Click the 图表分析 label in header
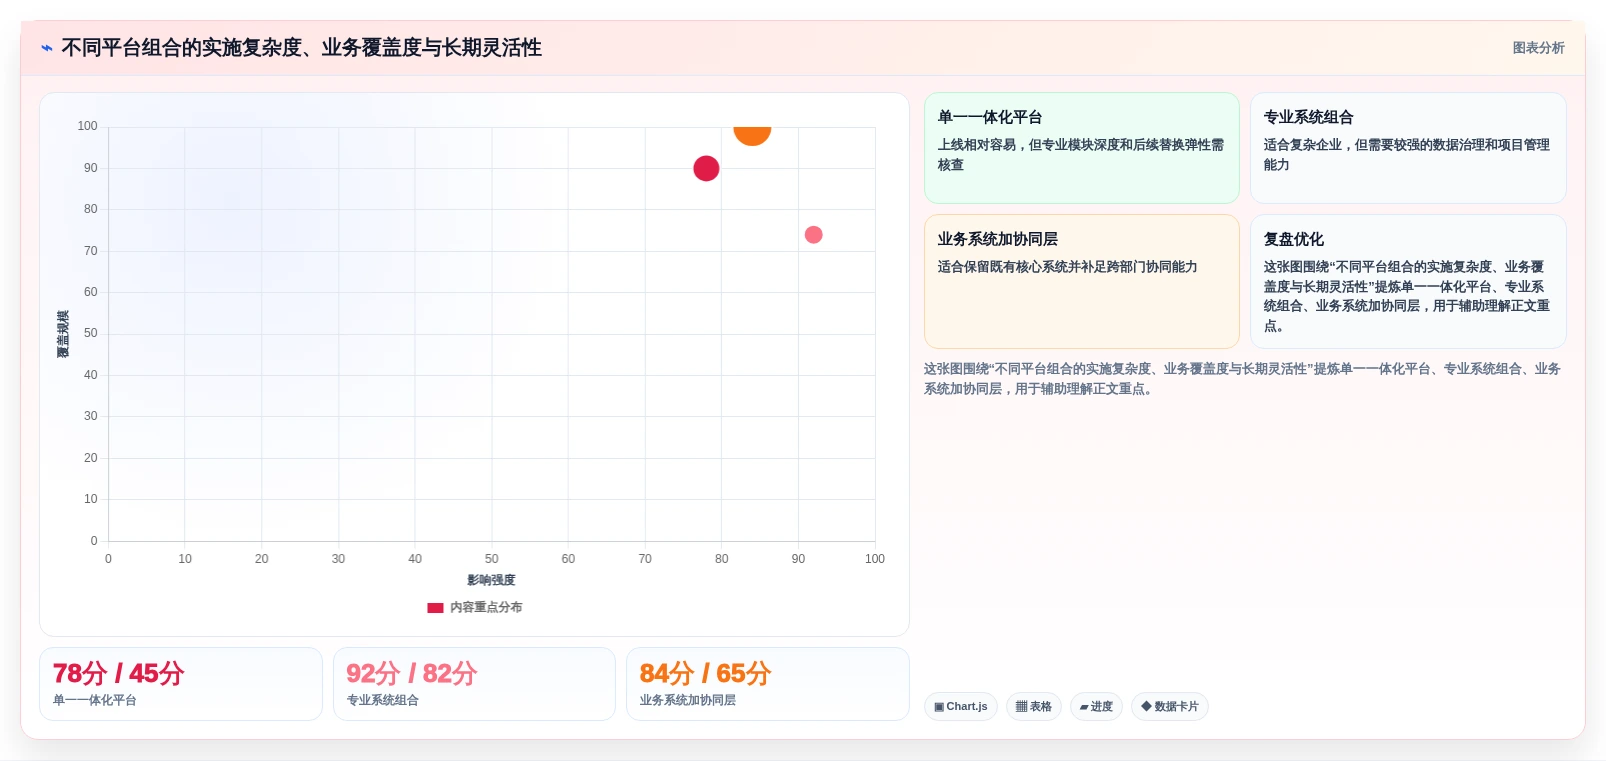The image size is (1606, 761). coord(1538,48)
